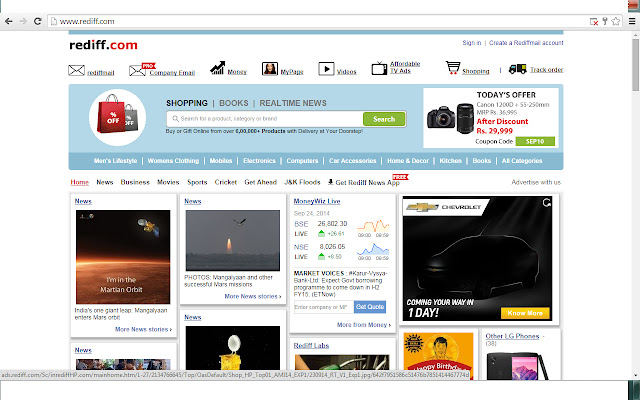Click the Enter company or MF field

click(x=323, y=307)
